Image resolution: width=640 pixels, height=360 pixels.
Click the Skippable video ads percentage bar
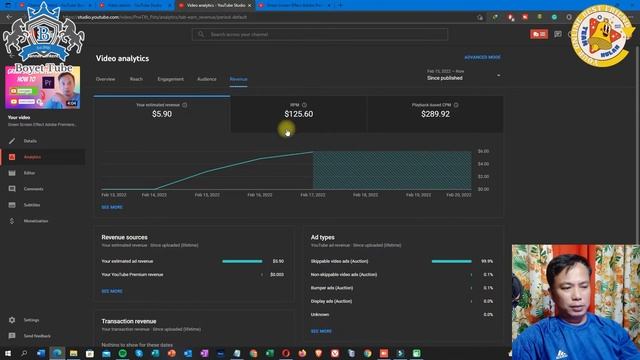(x=452, y=261)
